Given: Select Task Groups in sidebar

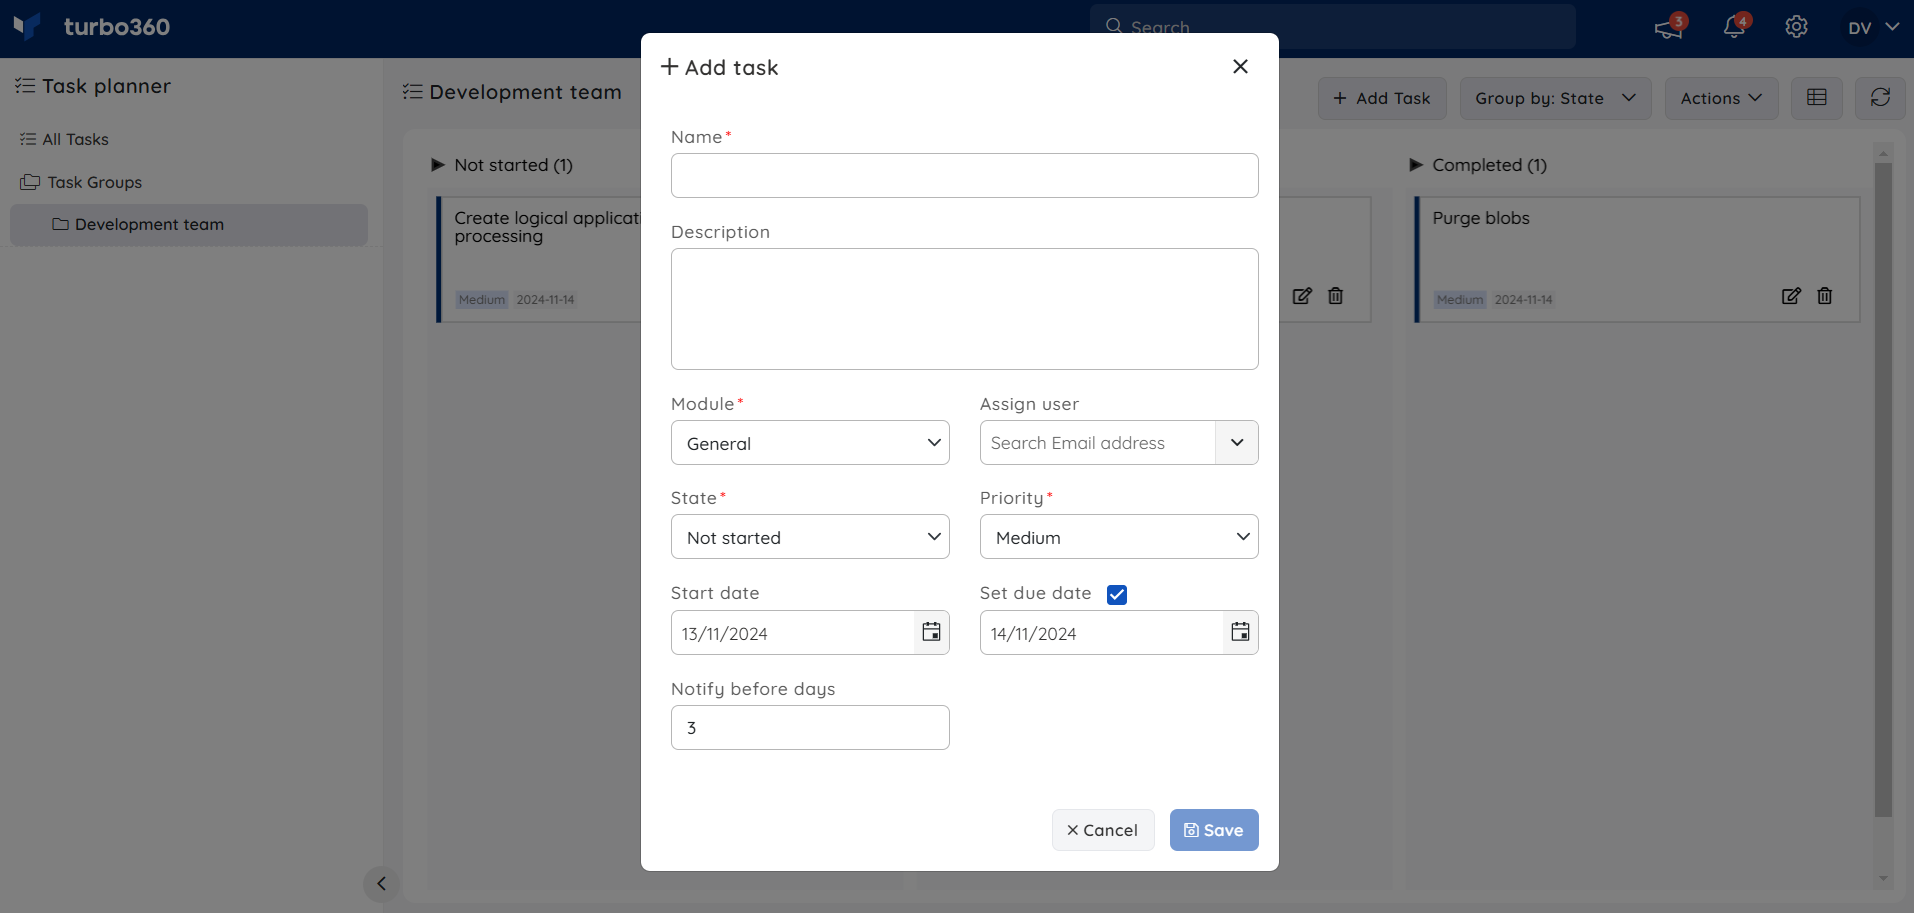Looking at the screenshot, I should (x=82, y=182).
